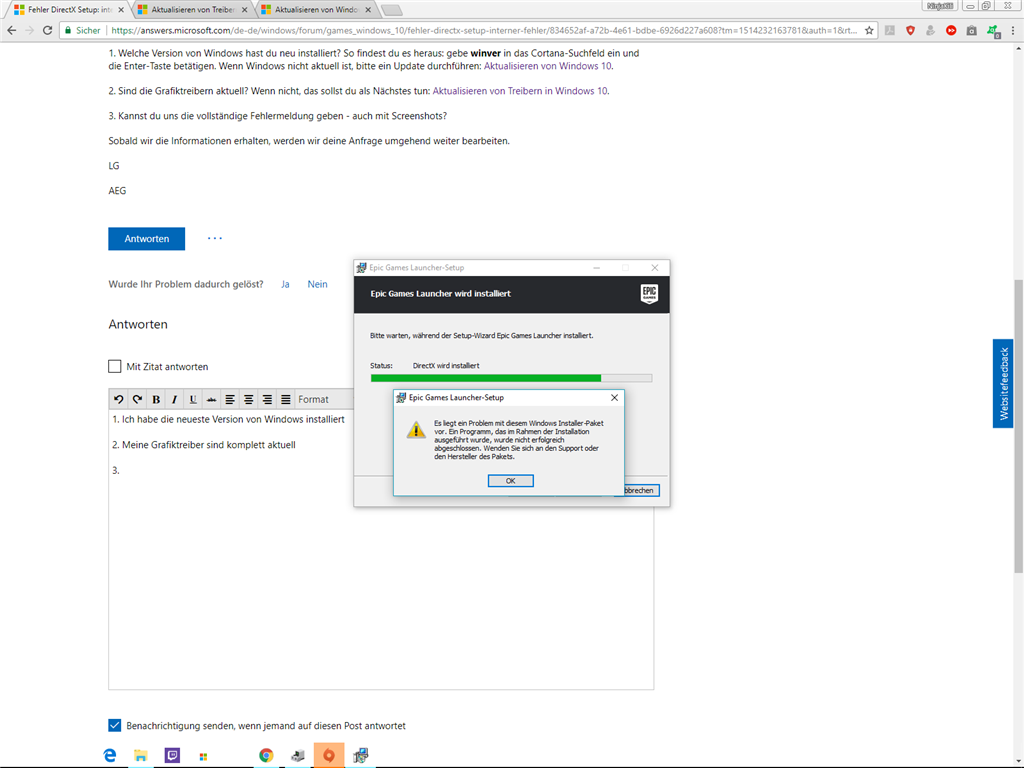Click the shopping bag extension icon

pyautogui.click(x=972, y=30)
